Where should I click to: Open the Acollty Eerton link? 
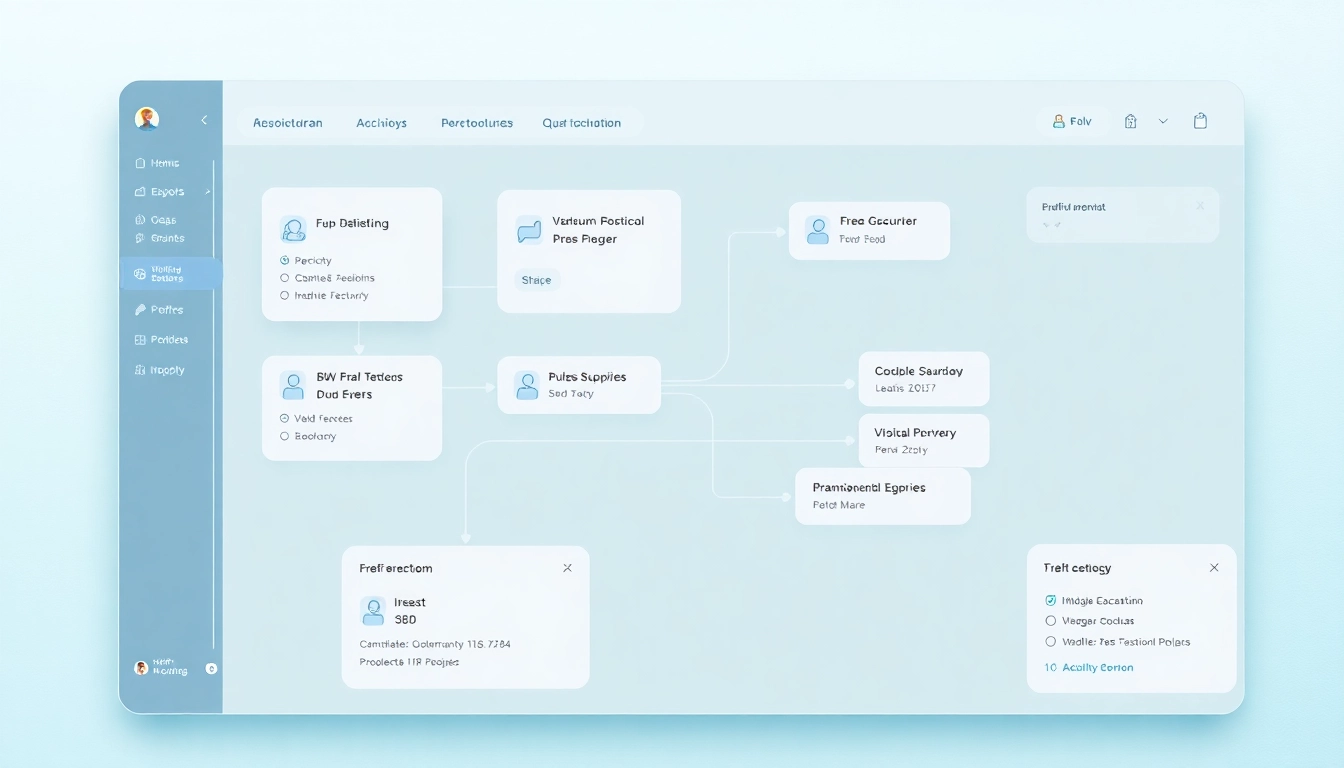[1097, 667]
